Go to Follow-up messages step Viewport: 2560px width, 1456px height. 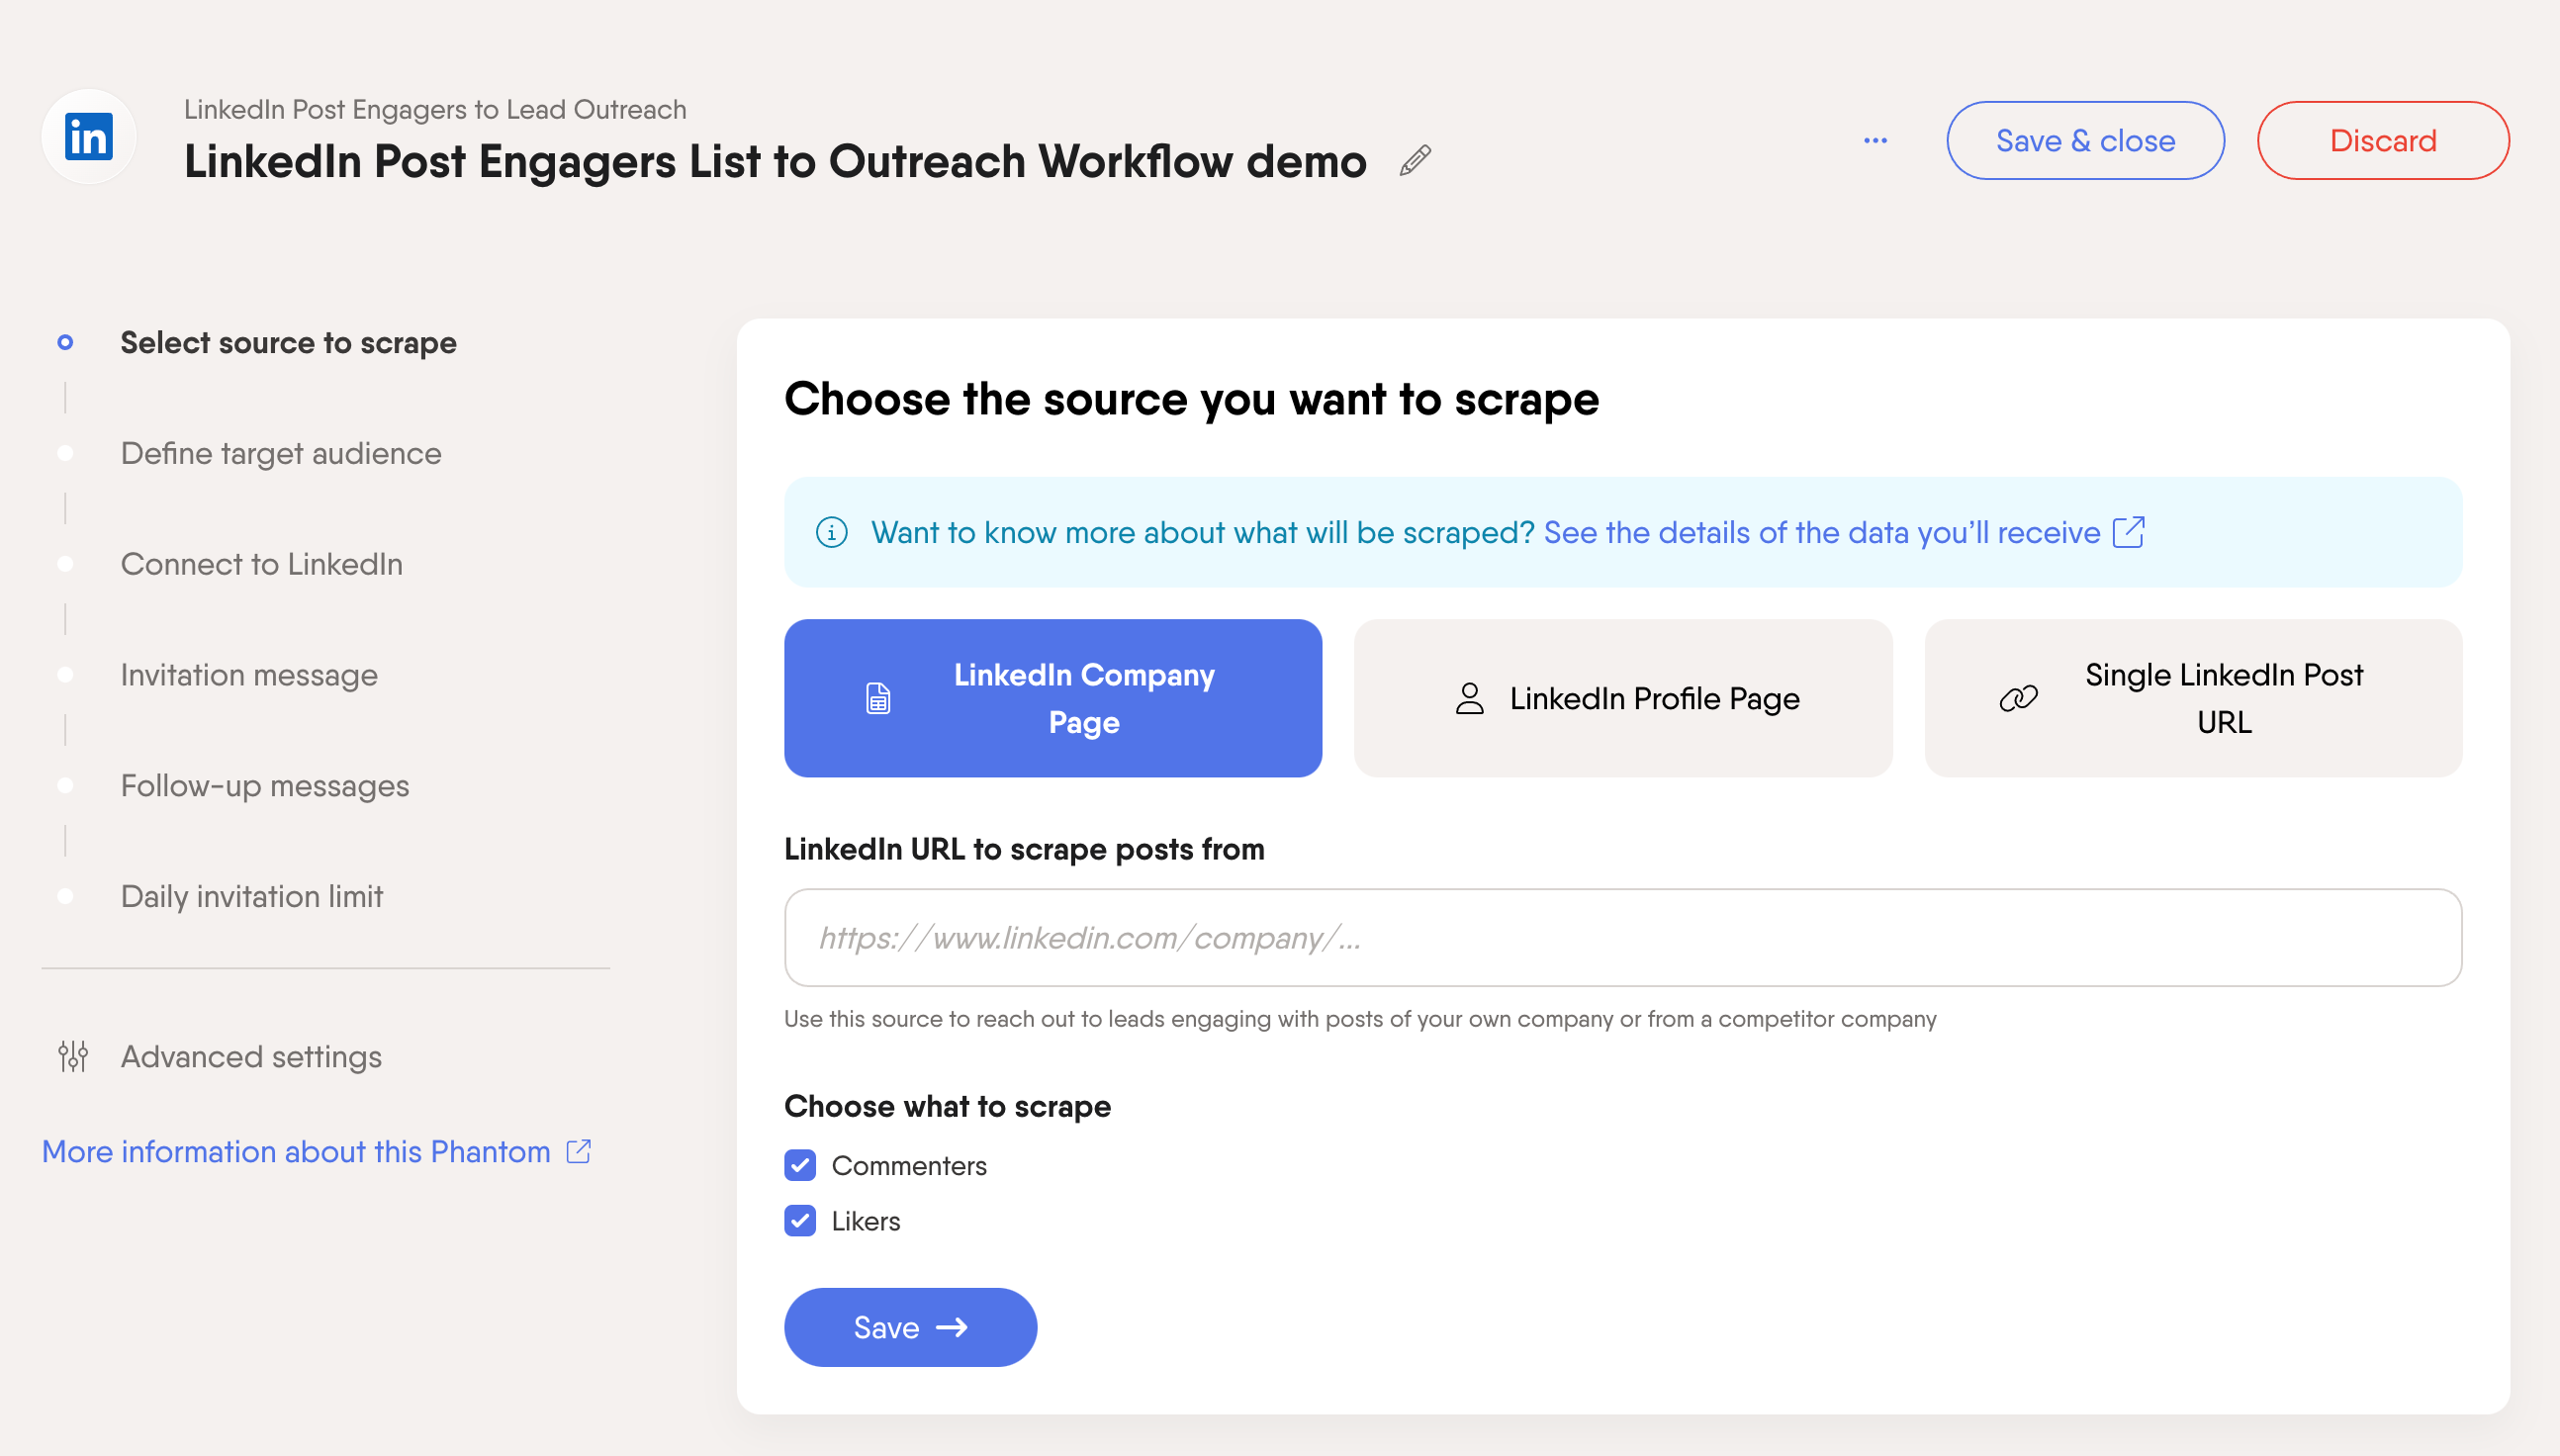click(265, 786)
